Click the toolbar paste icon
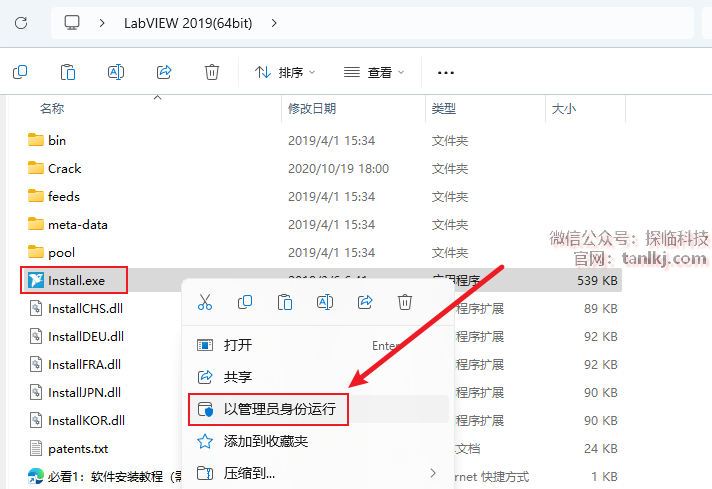The width and height of the screenshot is (712, 489). coord(68,72)
